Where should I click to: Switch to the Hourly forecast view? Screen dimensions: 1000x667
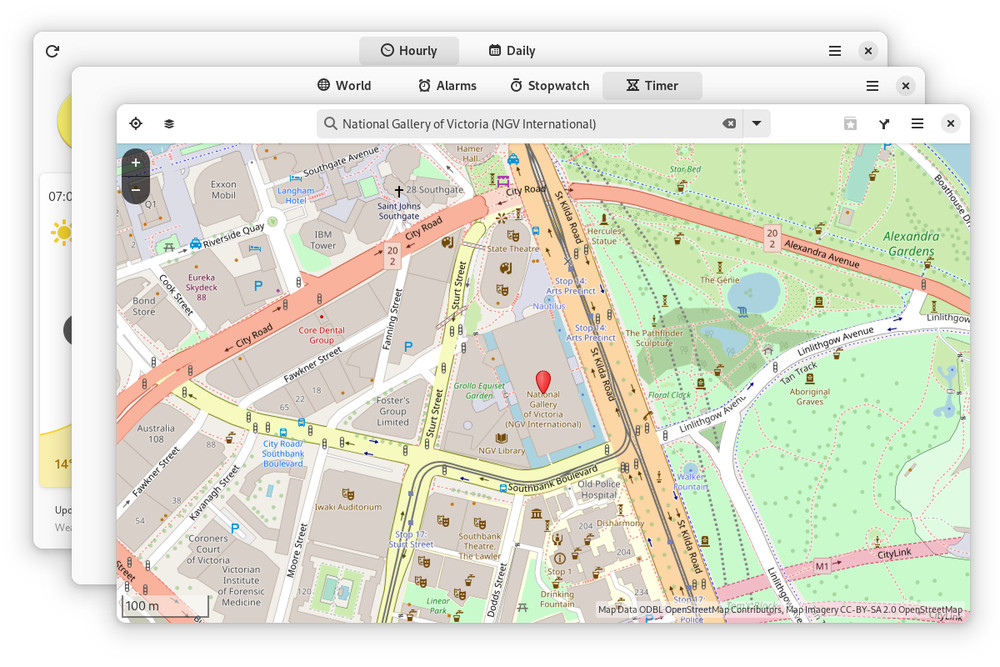pos(409,51)
